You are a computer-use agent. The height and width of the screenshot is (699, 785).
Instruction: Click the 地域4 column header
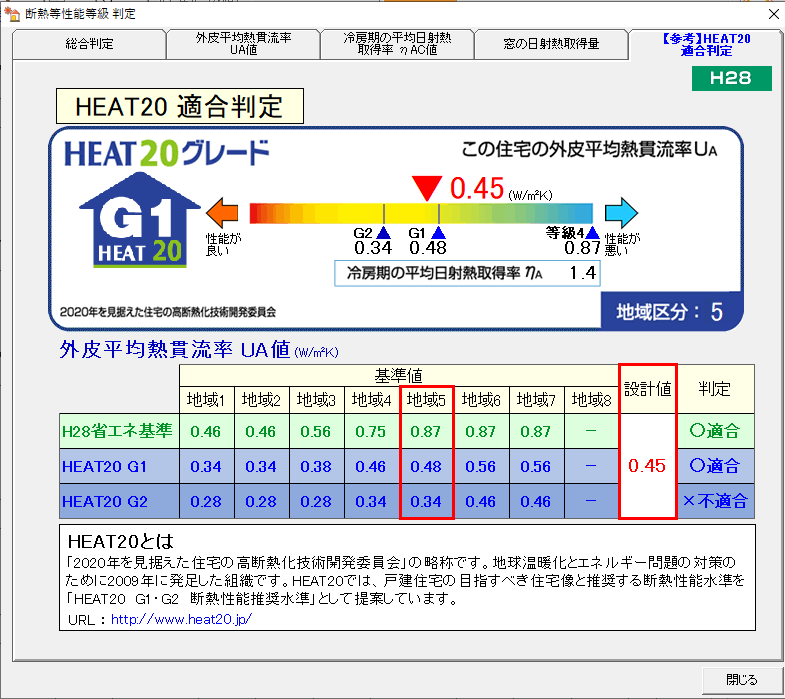coord(371,400)
